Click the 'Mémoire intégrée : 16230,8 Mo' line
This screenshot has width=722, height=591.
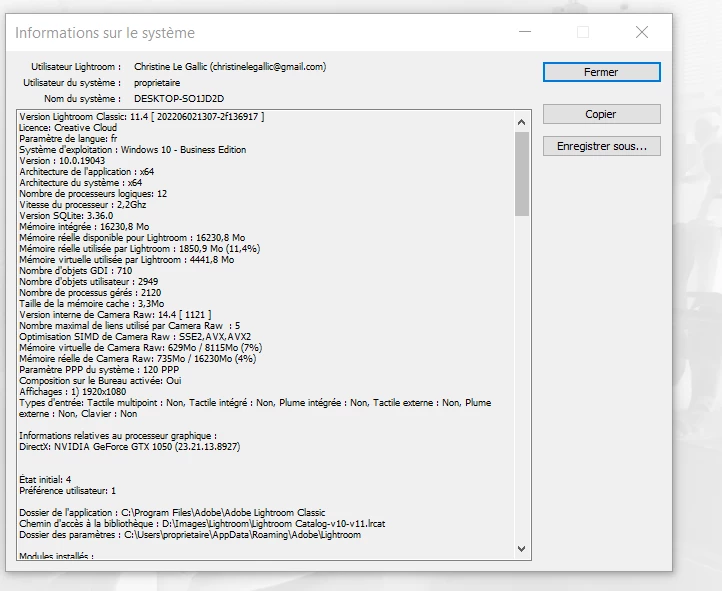pyautogui.click(x=84, y=227)
